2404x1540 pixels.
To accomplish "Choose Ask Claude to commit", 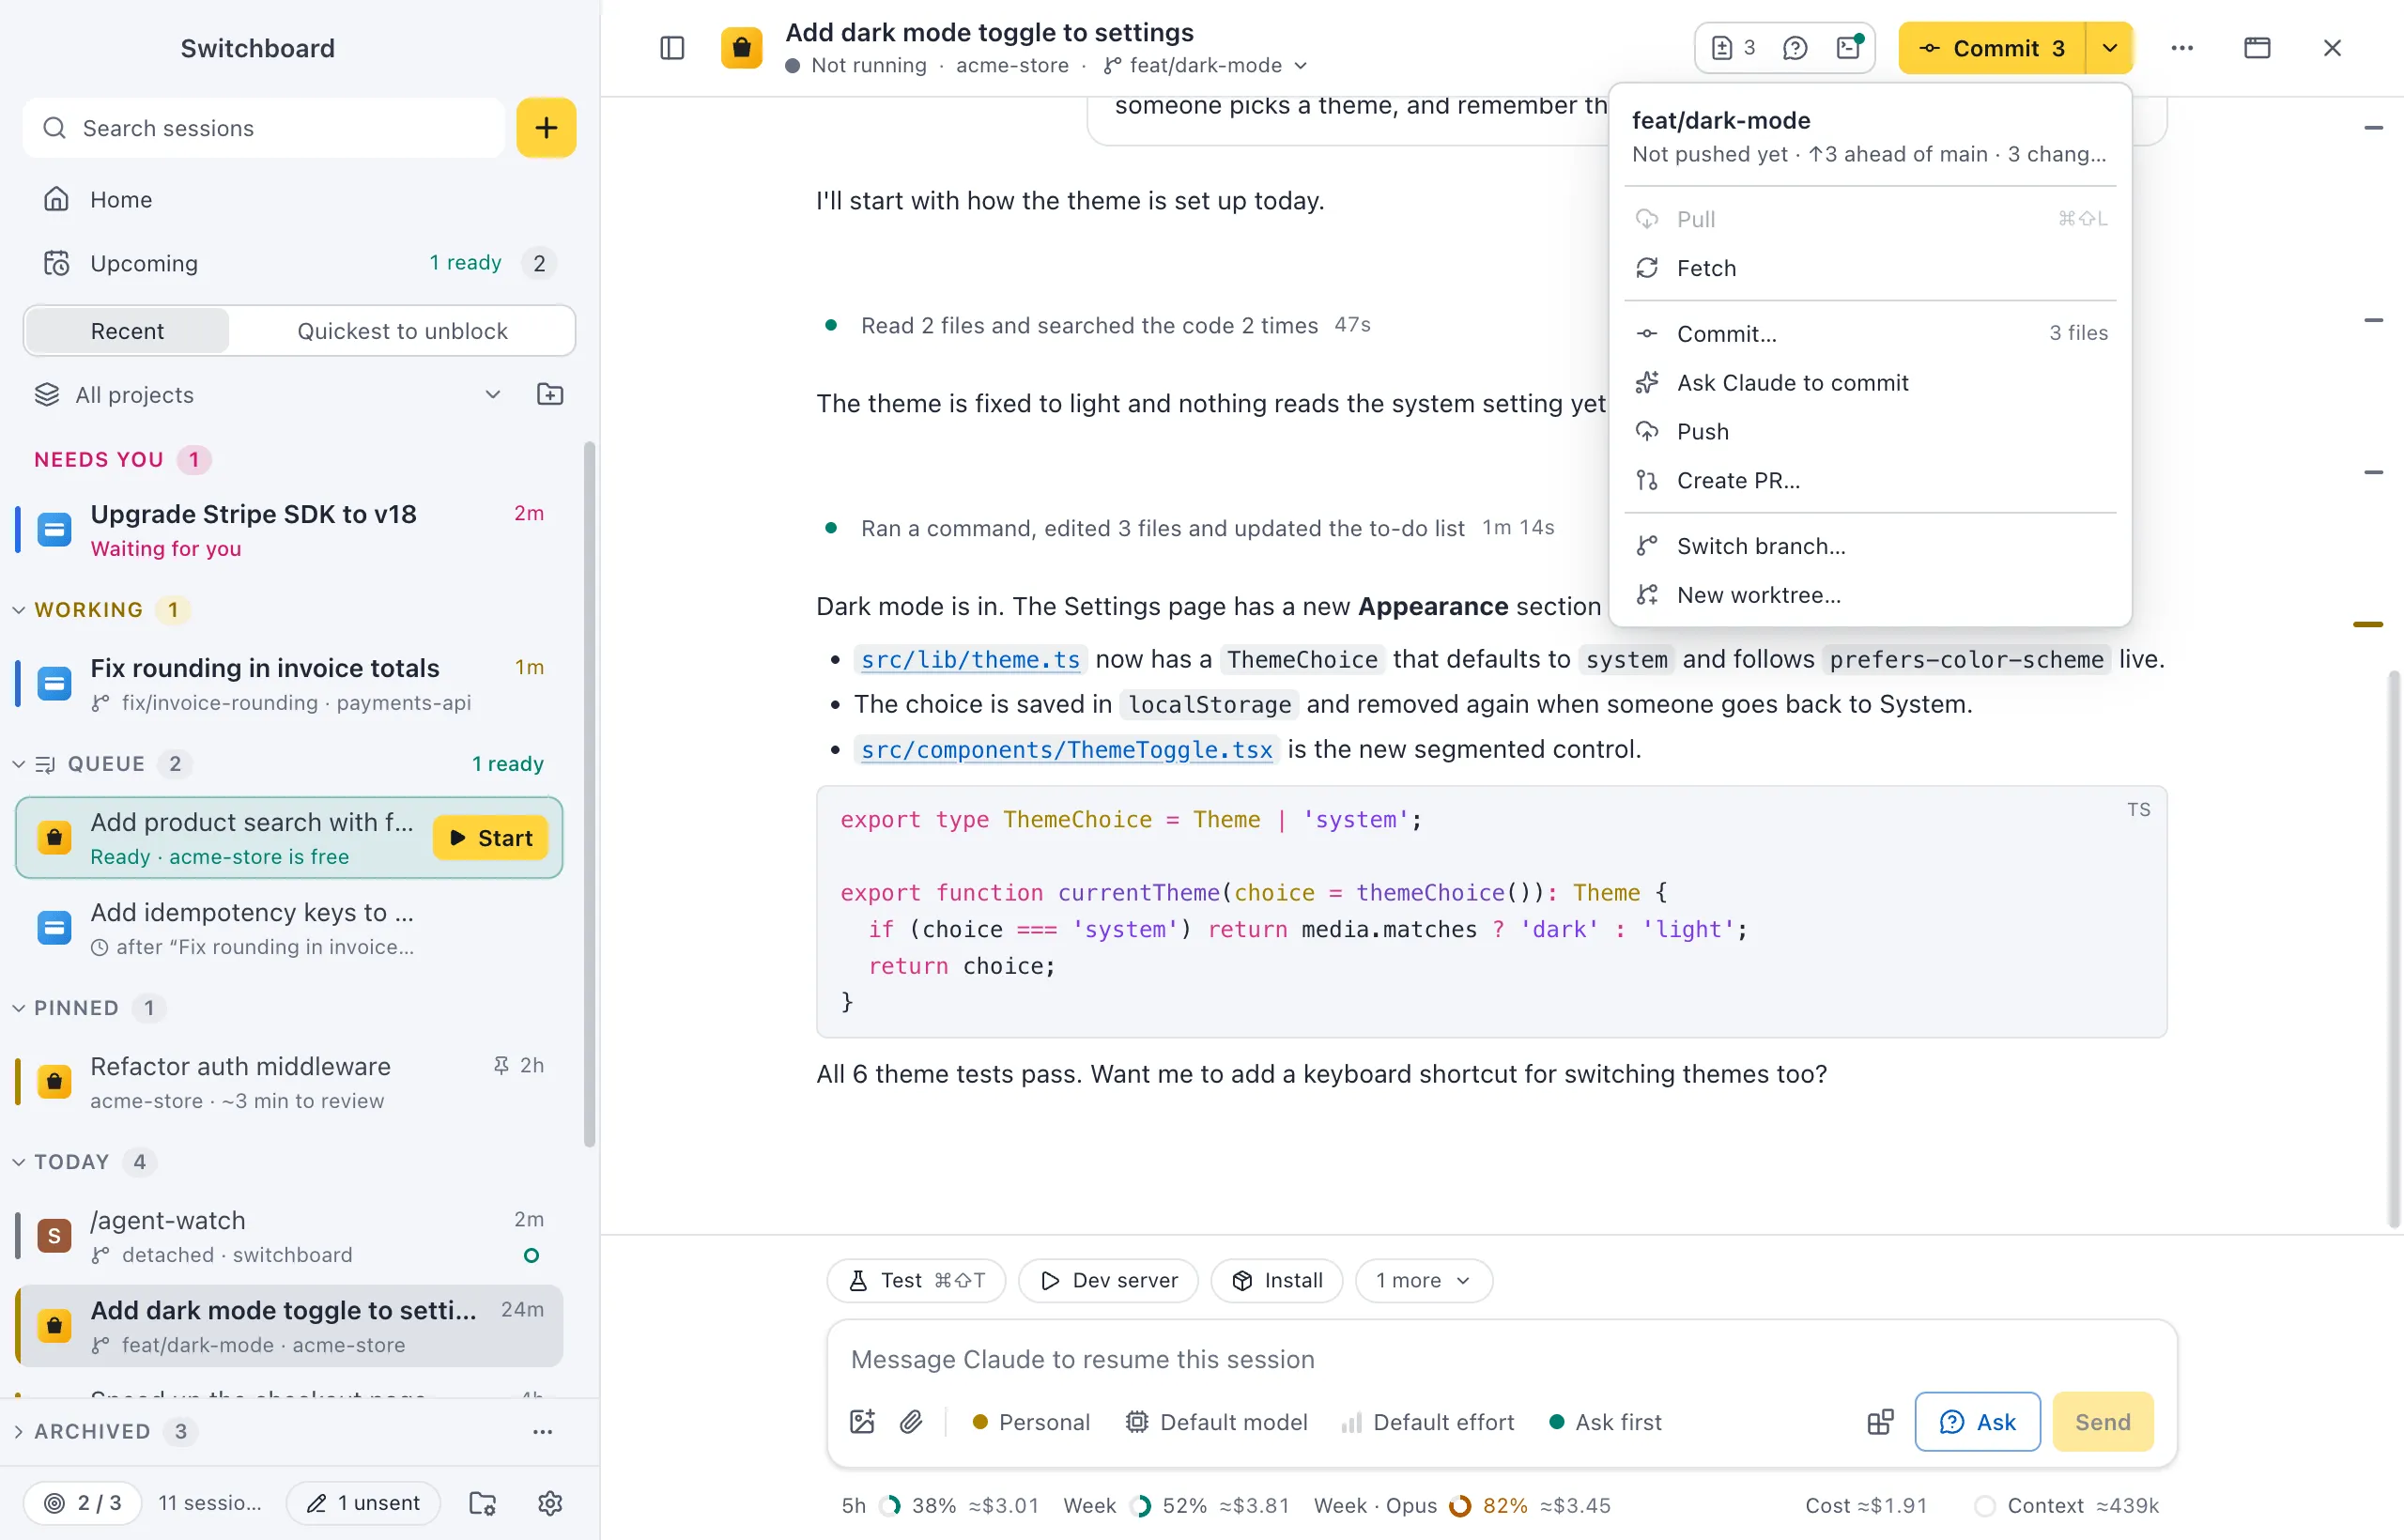I will tap(1870, 382).
